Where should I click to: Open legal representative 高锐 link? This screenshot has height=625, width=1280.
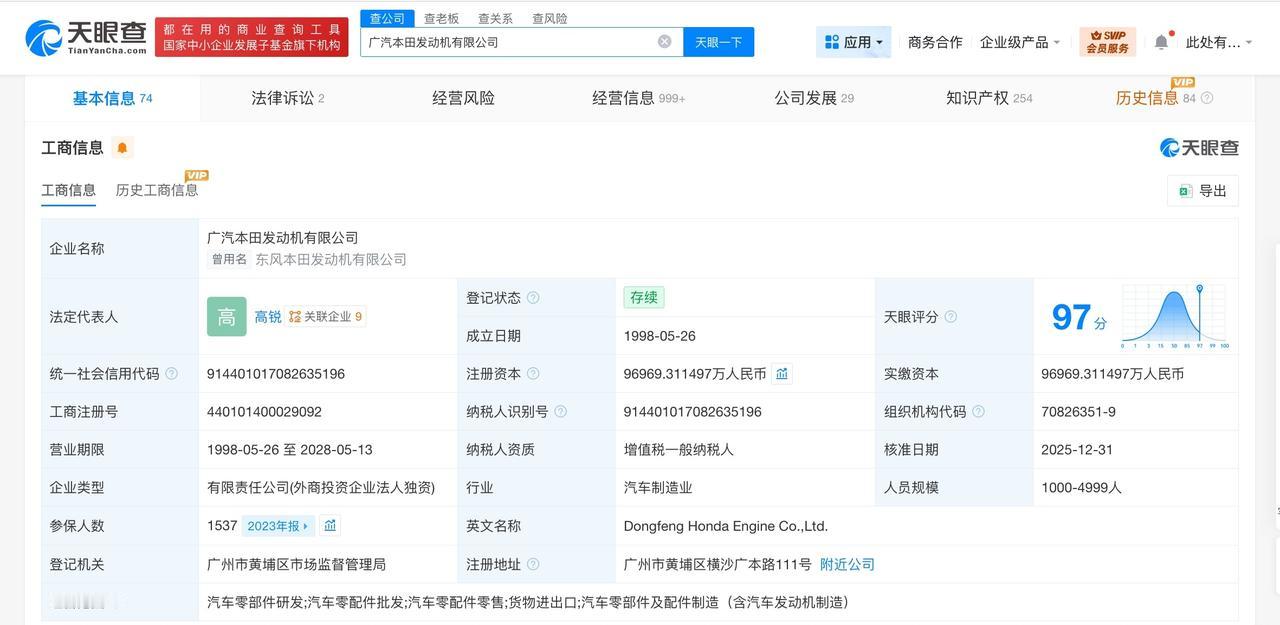click(268, 317)
